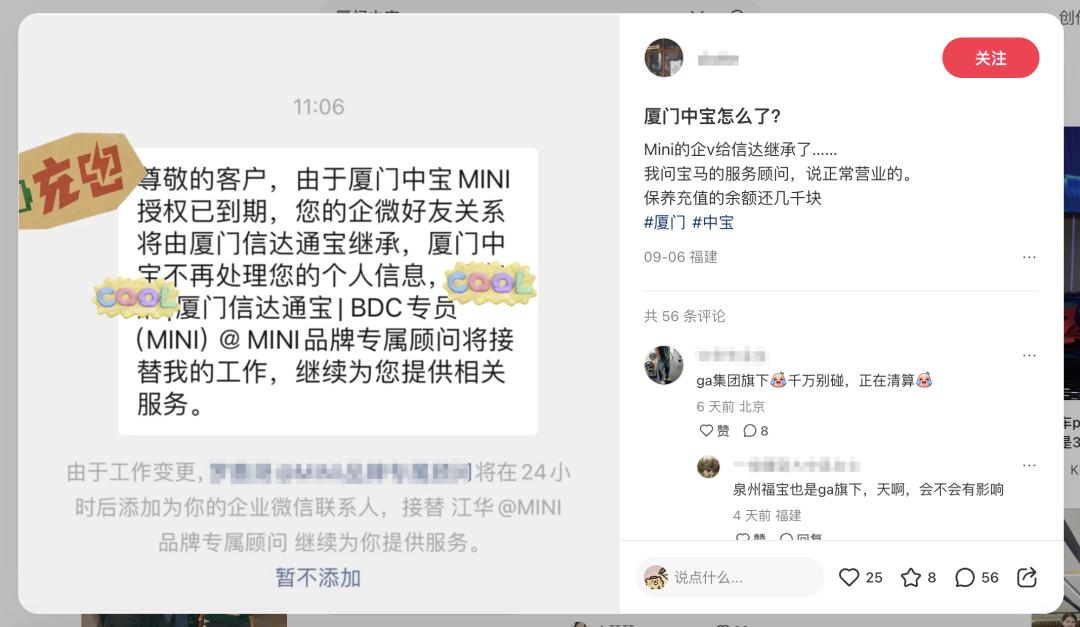
Task: Share the post using share icon
Action: click(x=1026, y=577)
